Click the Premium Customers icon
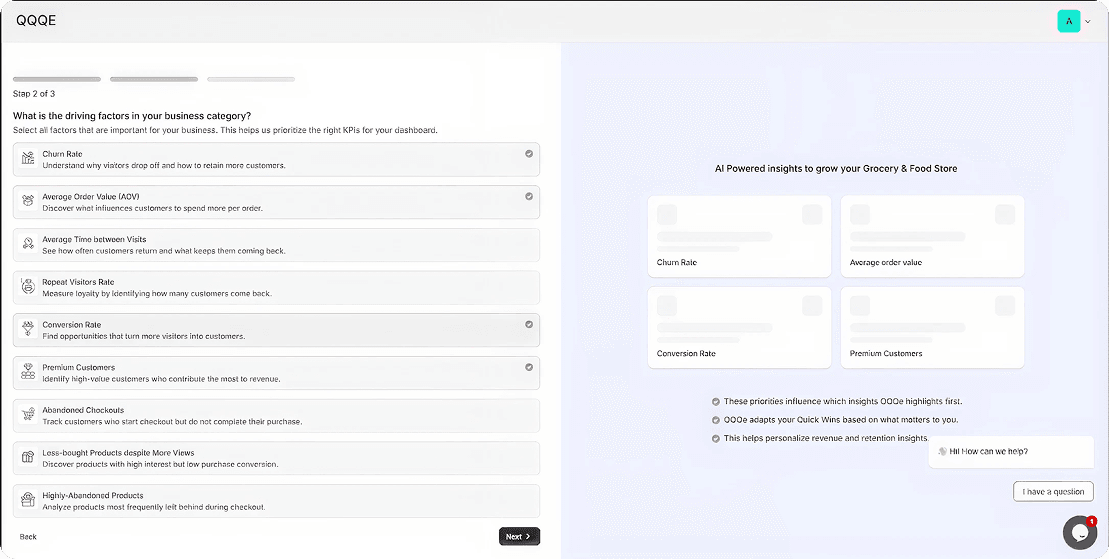 tap(28, 371)
